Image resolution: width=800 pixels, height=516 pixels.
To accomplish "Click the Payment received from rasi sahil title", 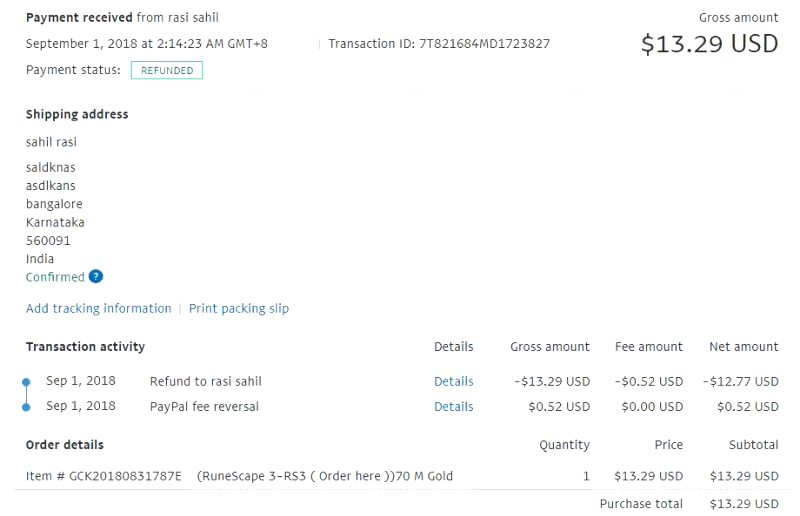I will coord(122,18).
